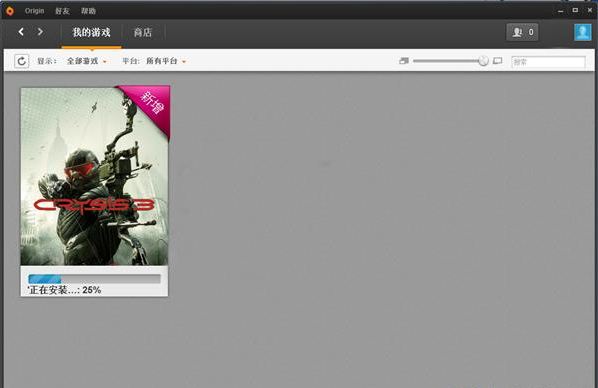Open the 好友 menu
This screenshot has height=388, width=598.
(62, 11)
